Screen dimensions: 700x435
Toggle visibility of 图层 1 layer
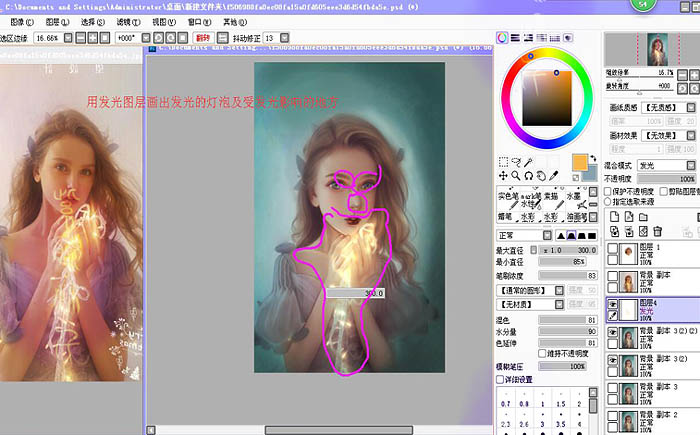(x=613, y=248)
